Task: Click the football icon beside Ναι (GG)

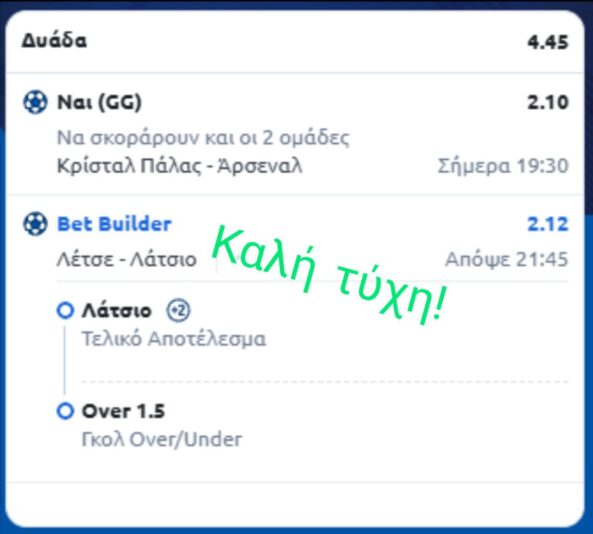Action: (x=35, y=102)
